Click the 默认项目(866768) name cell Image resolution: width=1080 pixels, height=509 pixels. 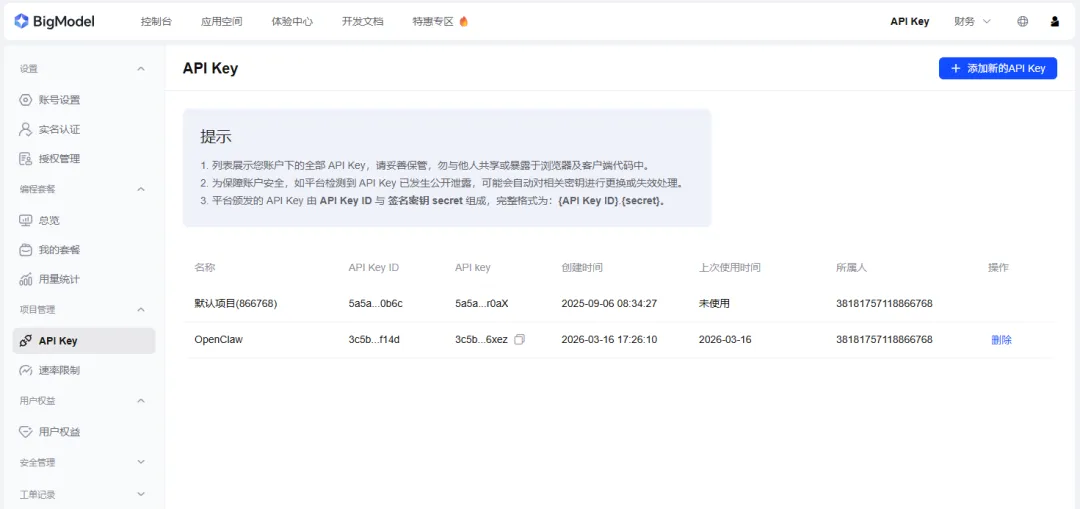point(236,303)
